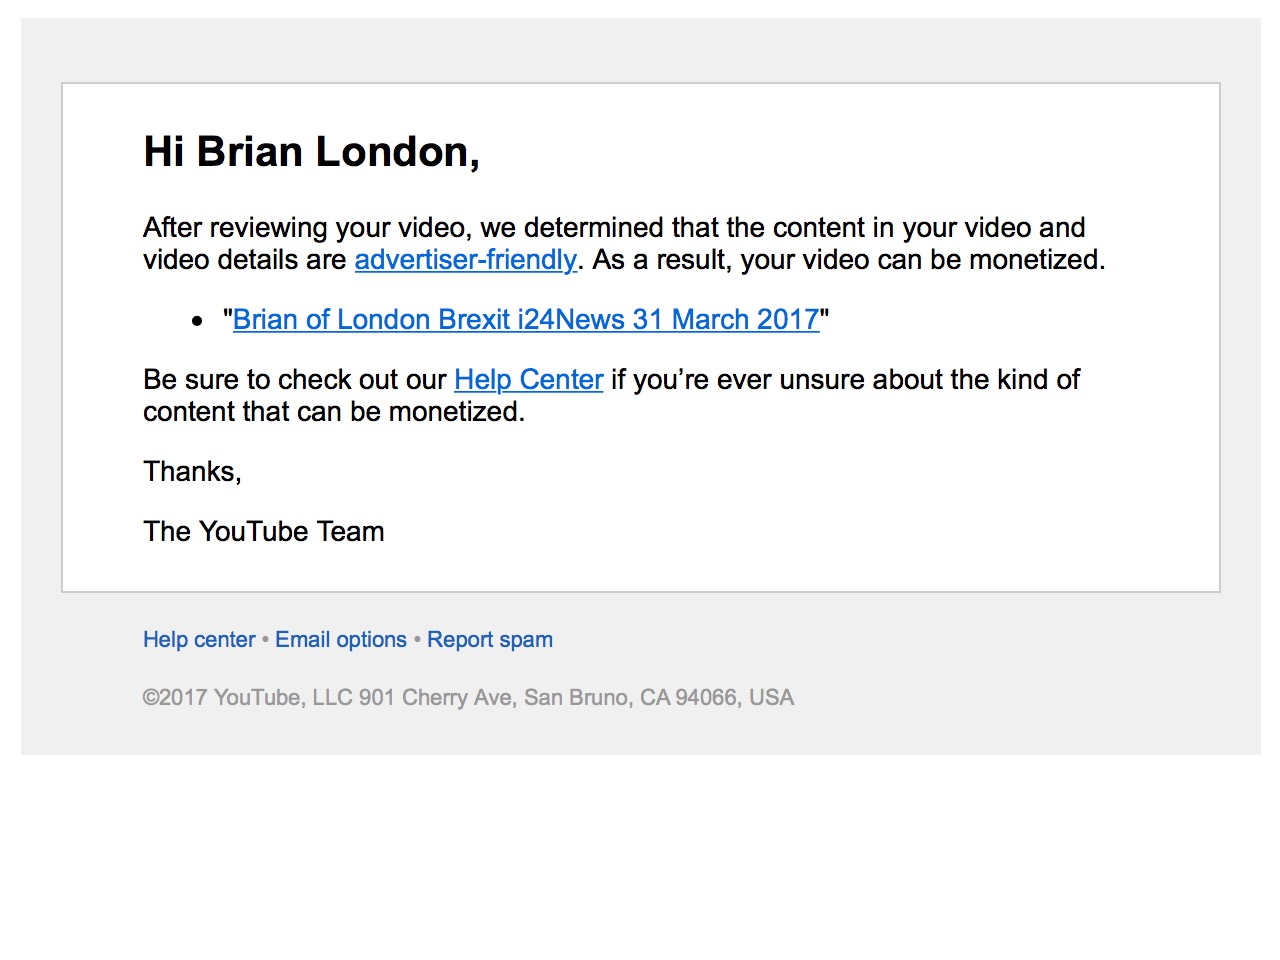
Task: Click the Hi Brian London heading
Action: point(311,152)
